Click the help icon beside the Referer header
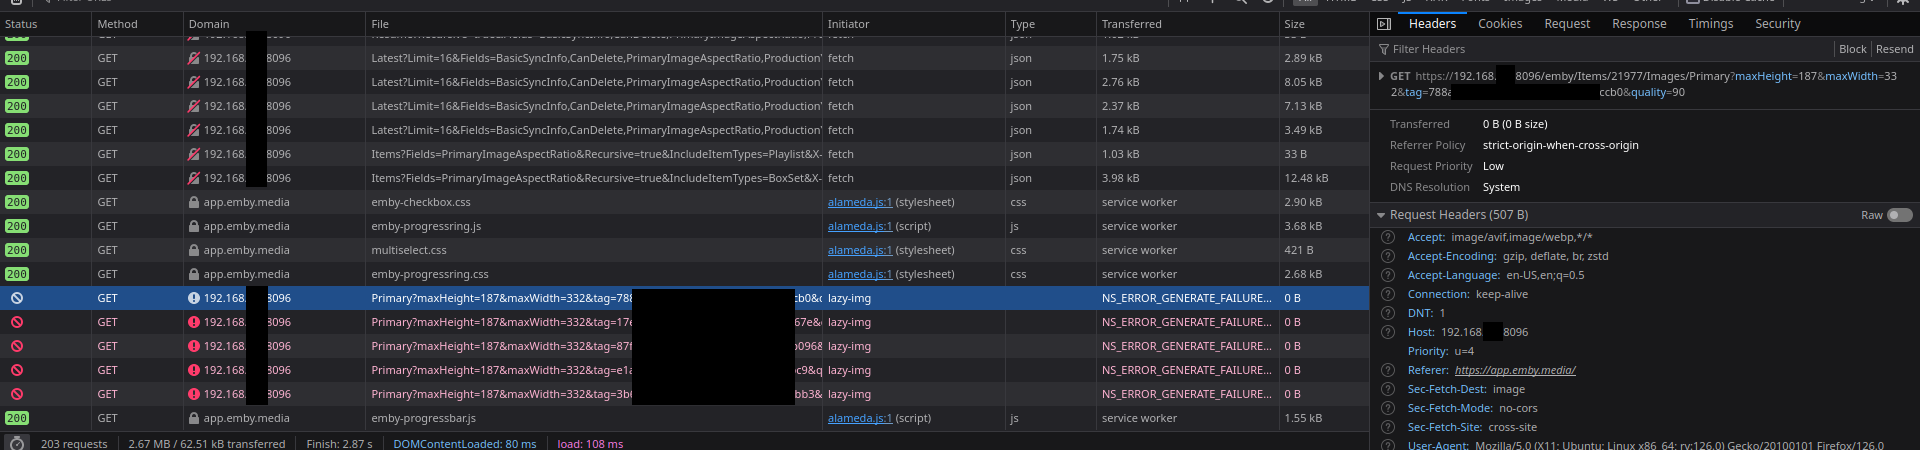Image resolution: width=1920 pixels, height=450 pixels. 1388,370
